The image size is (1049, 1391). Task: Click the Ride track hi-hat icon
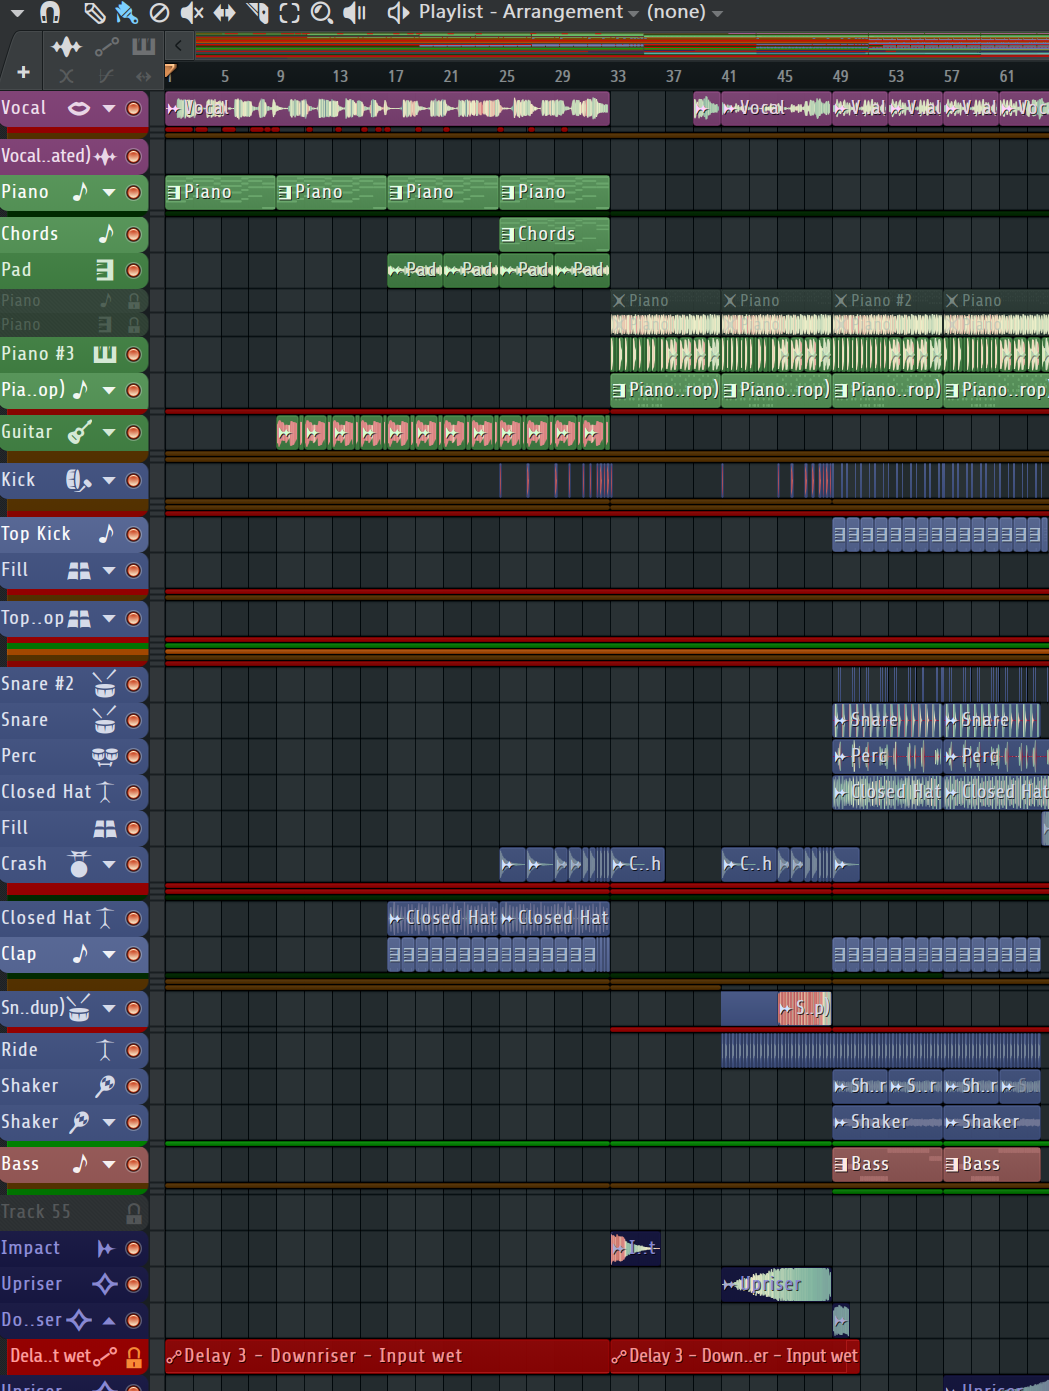point(105,1050)
